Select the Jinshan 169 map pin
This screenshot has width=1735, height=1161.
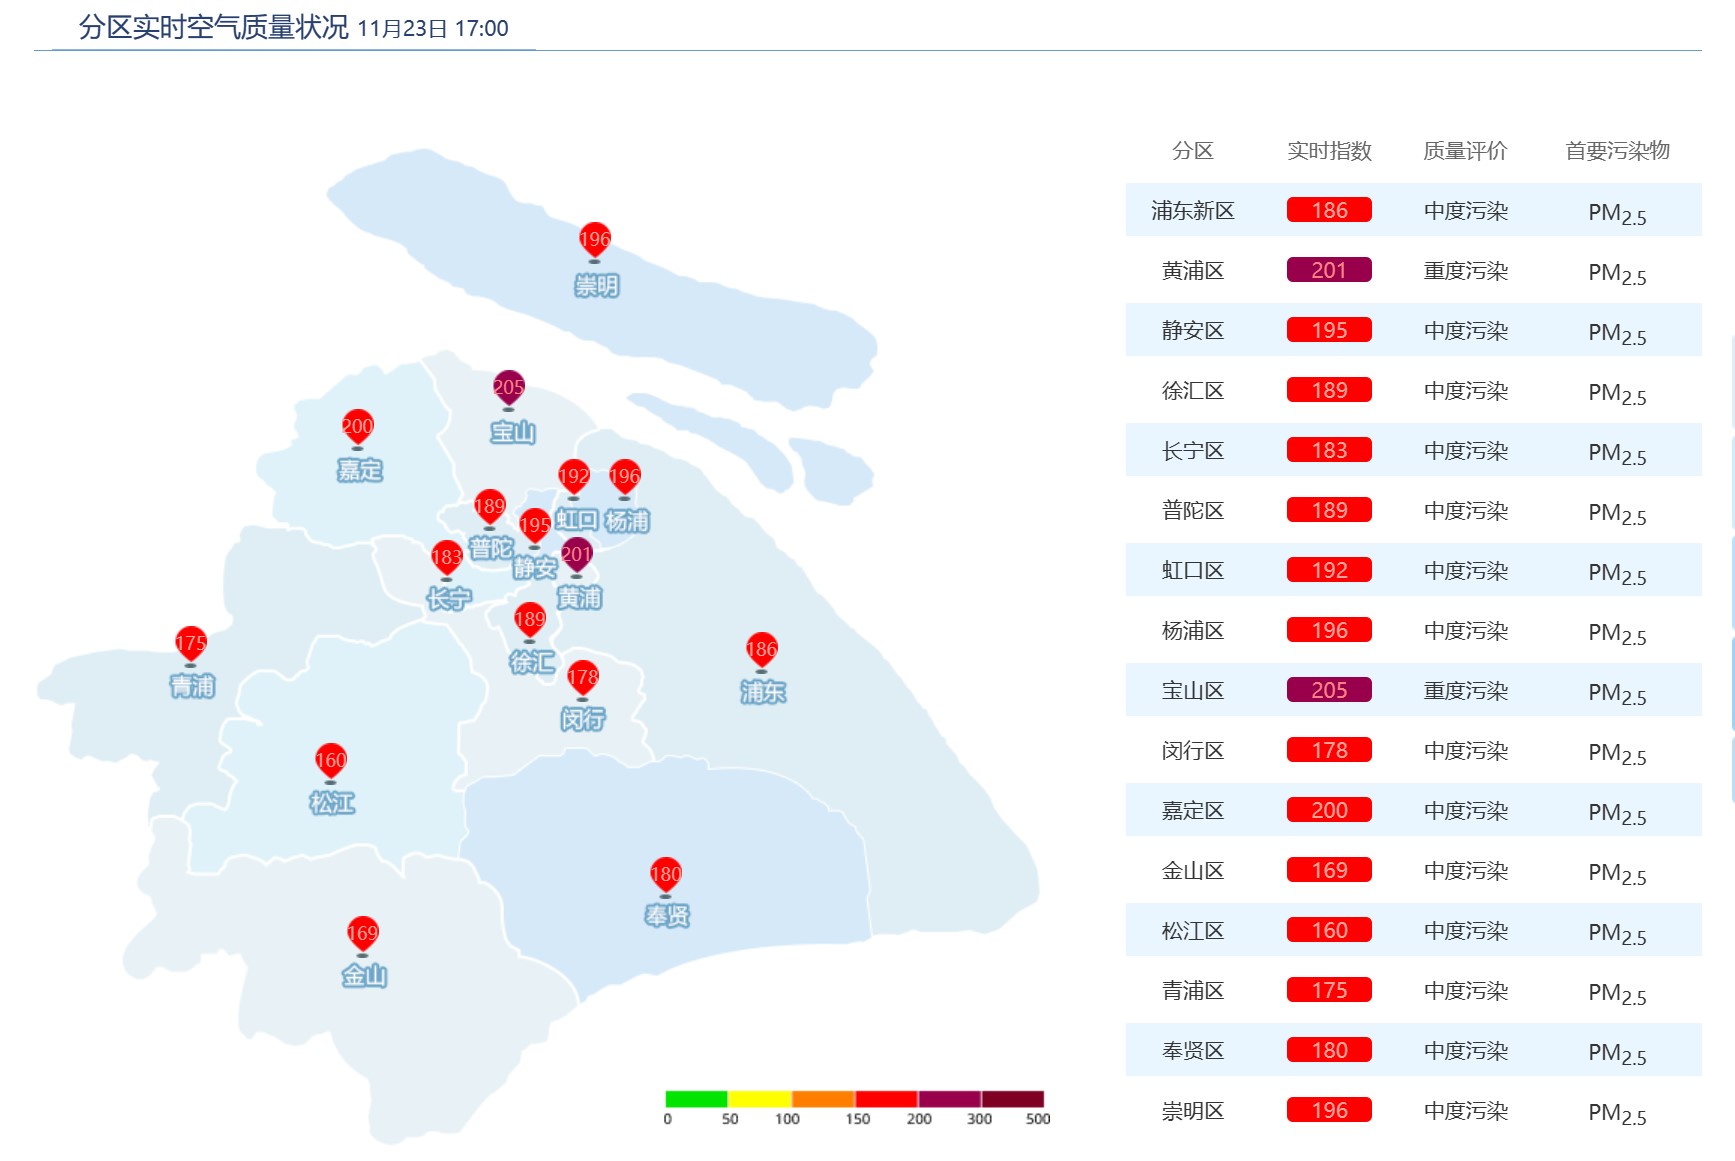click(x=362, y=933)
